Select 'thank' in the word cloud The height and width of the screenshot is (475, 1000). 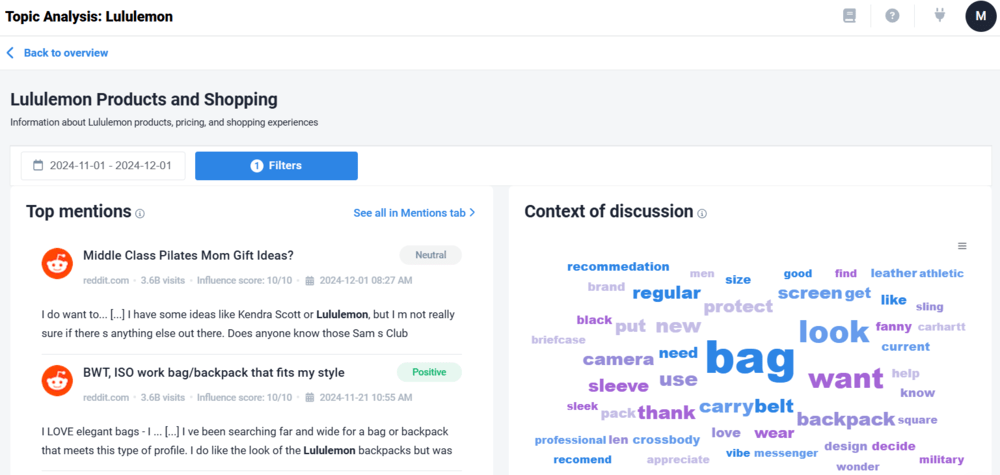click(666, 413)
